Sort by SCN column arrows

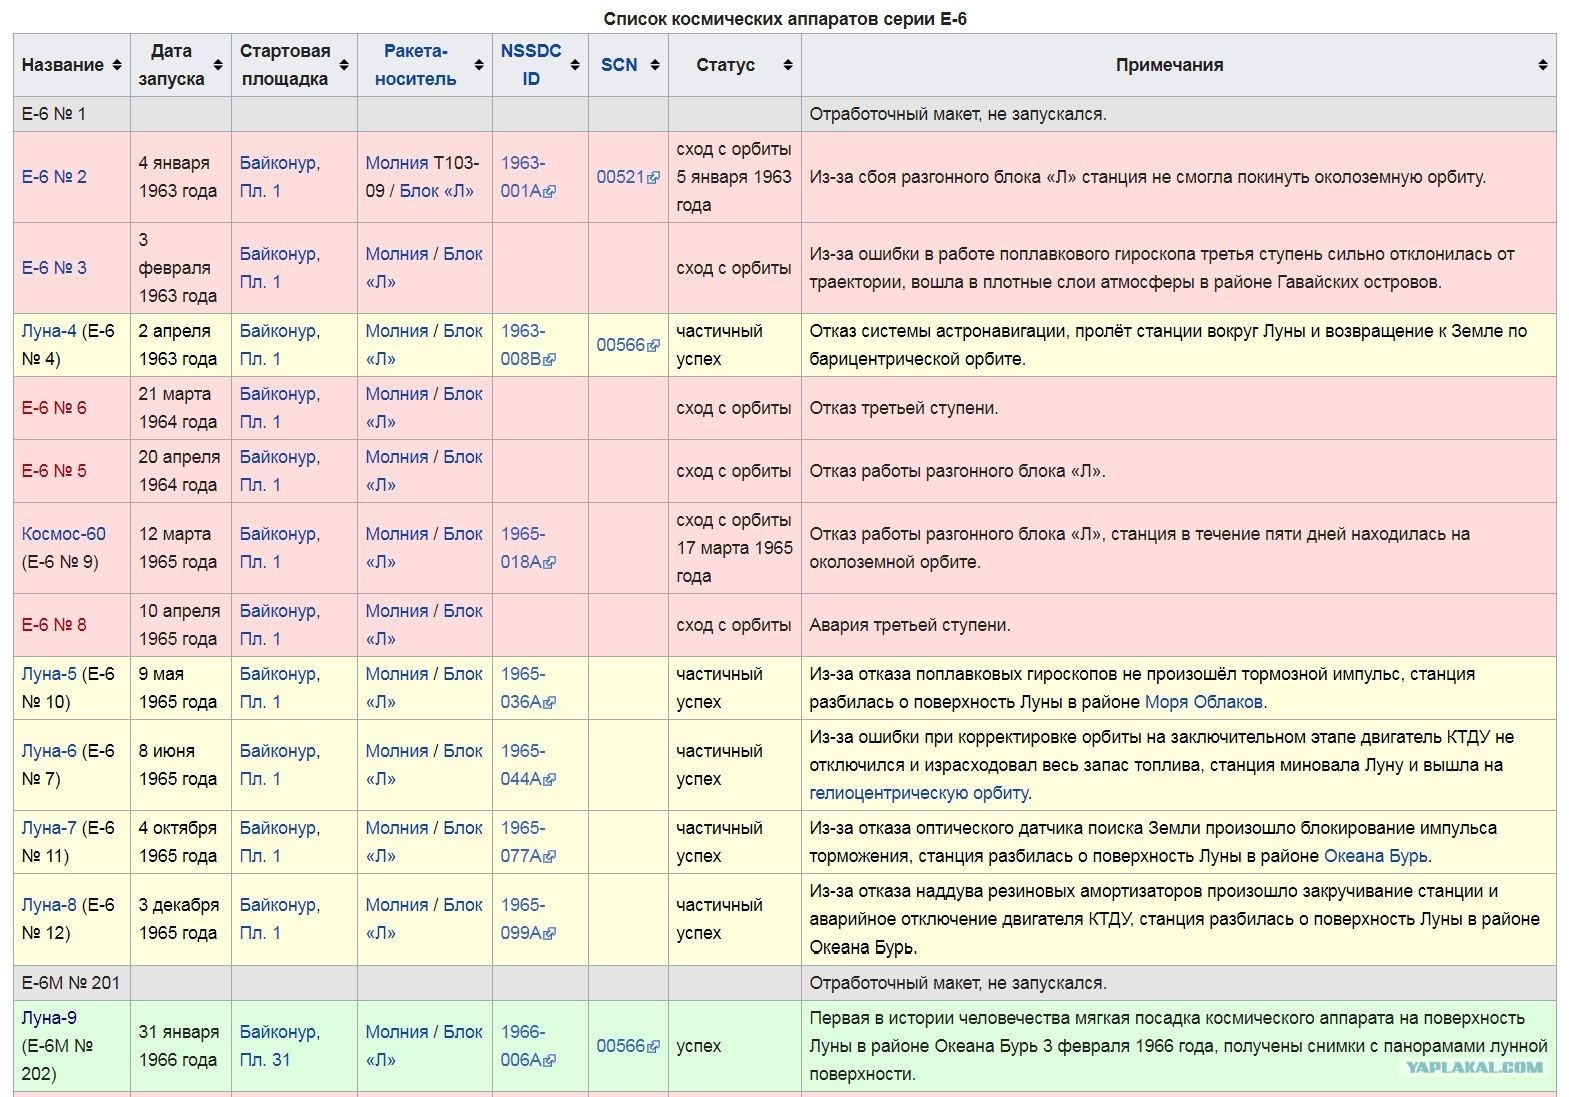tap(655, 65)
